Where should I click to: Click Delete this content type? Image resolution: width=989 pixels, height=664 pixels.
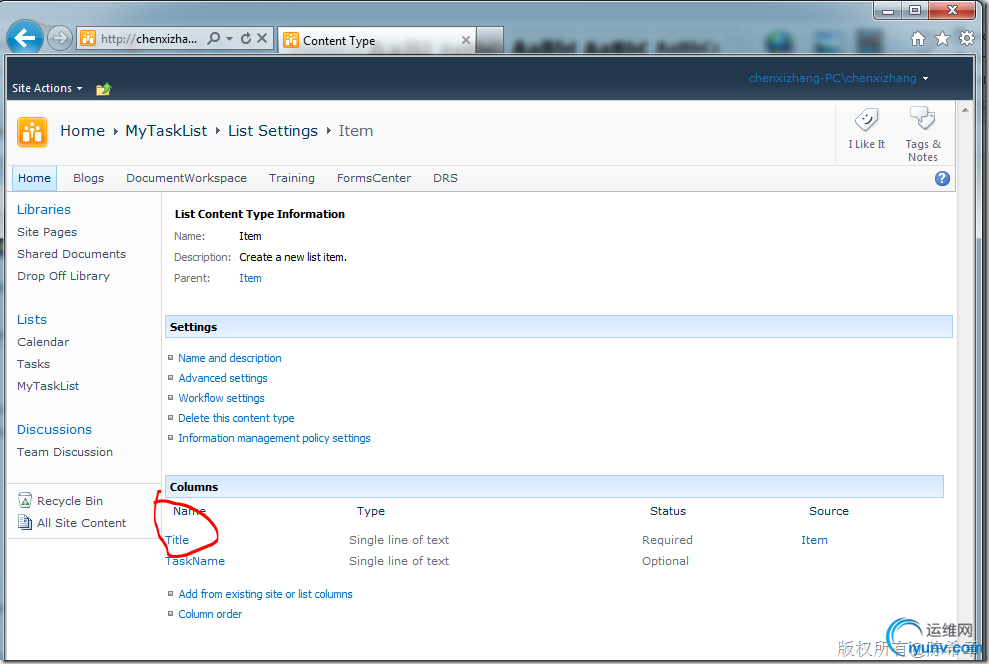tap(236, 418)
